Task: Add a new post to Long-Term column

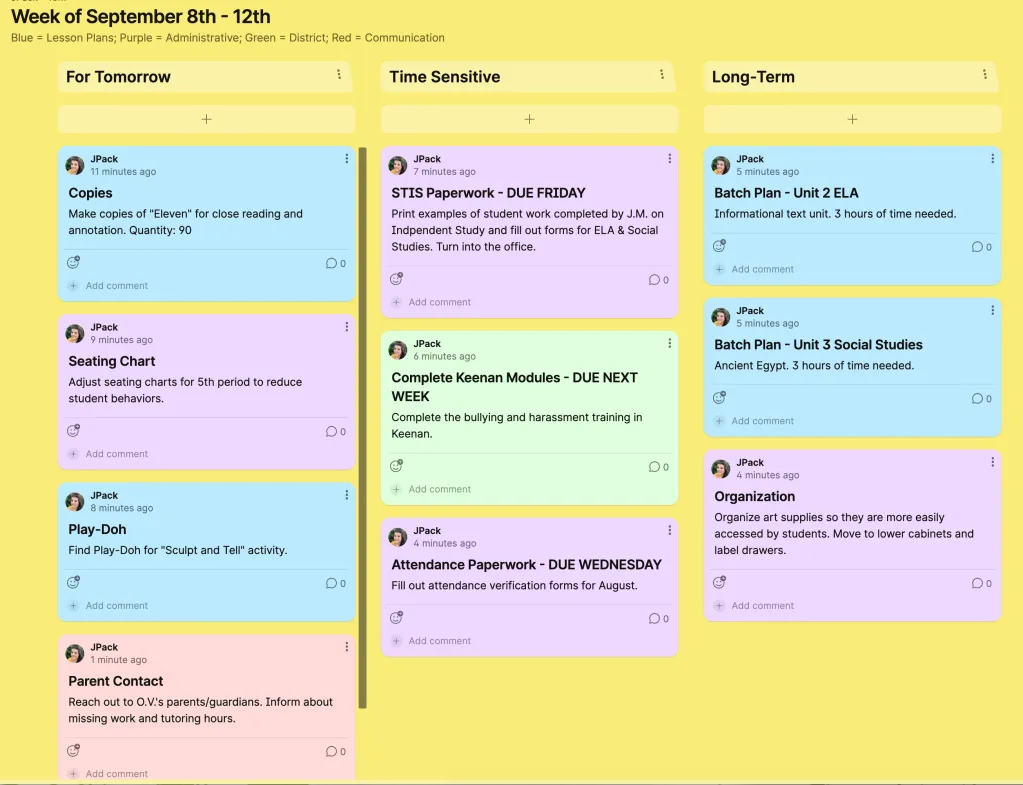Action: click(x=852, y=119)
